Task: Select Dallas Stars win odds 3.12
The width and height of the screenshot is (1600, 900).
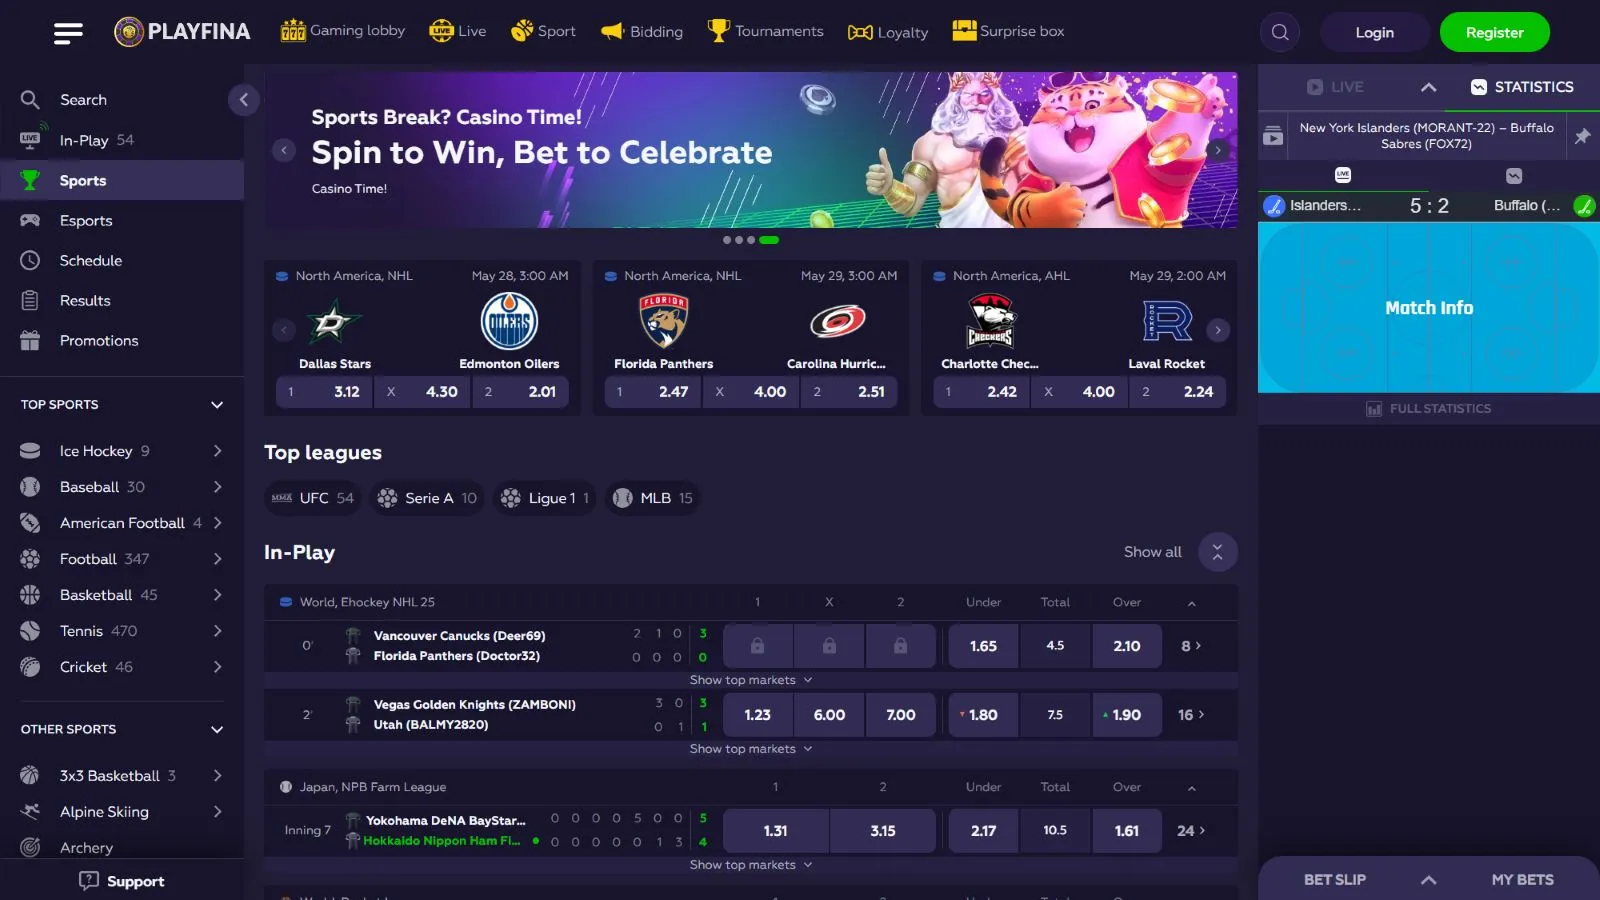Action: click(324, 392)
